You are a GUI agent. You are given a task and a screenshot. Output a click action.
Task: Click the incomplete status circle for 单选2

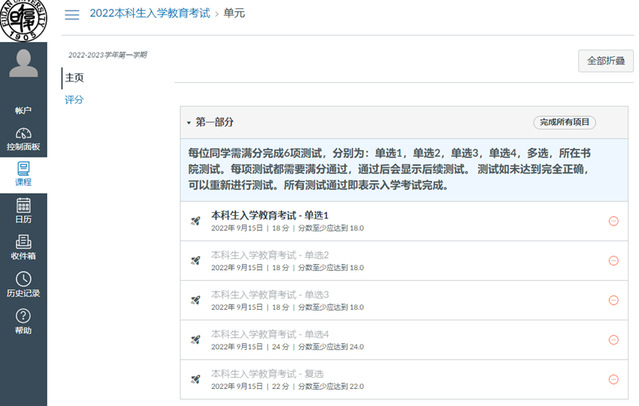coord(613,260)
